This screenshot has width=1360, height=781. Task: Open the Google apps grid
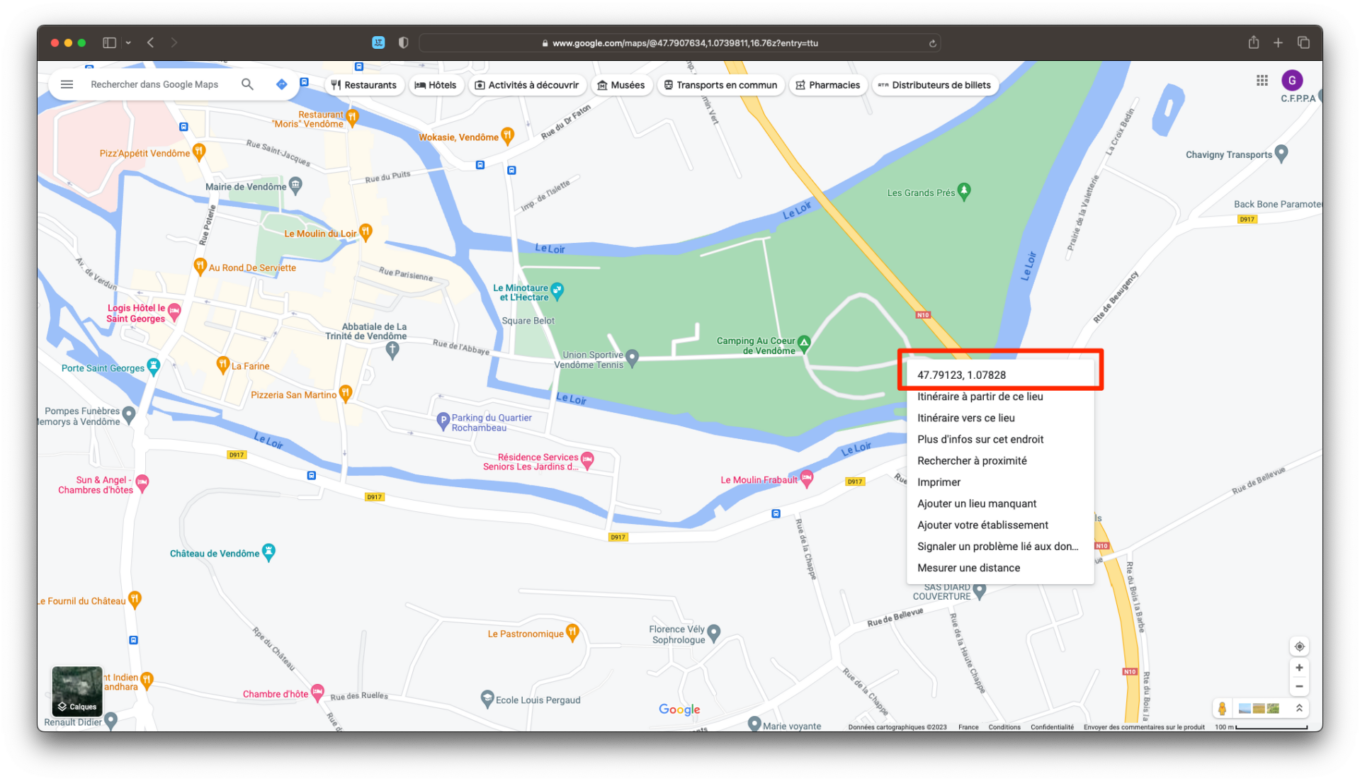pyautogui.click(x=1262, y=80)
